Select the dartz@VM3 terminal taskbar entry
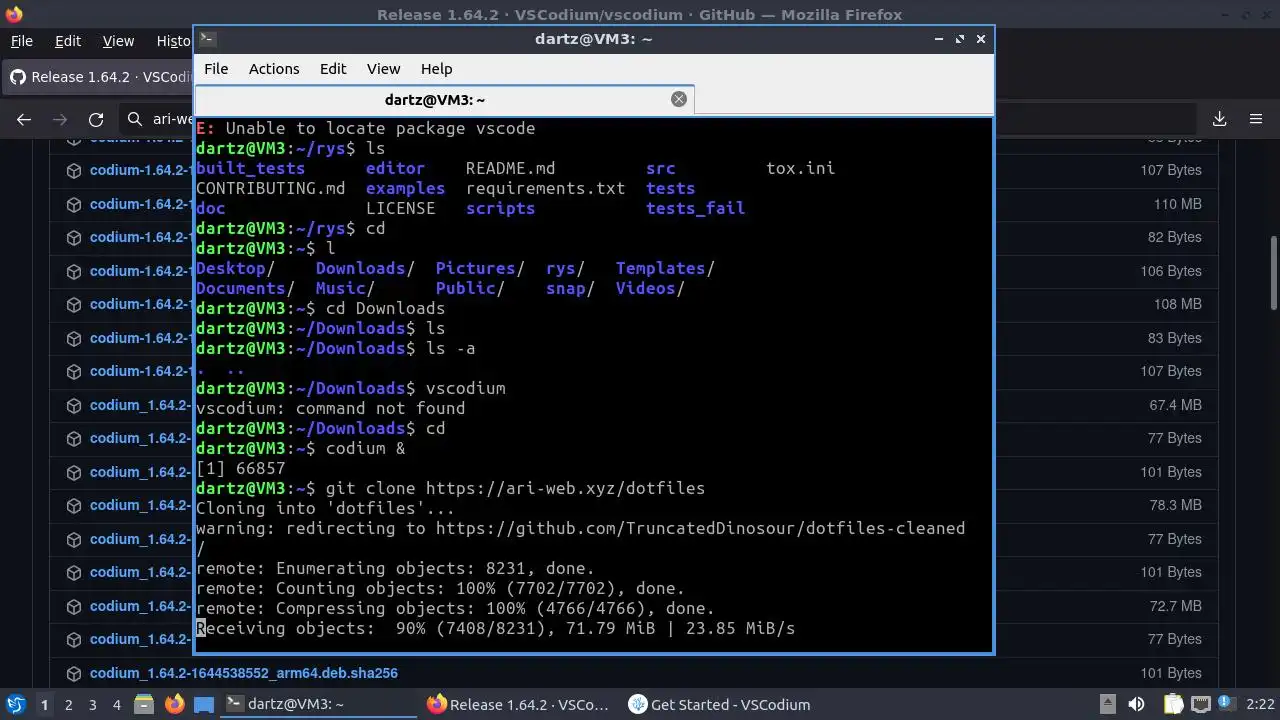 318,704
